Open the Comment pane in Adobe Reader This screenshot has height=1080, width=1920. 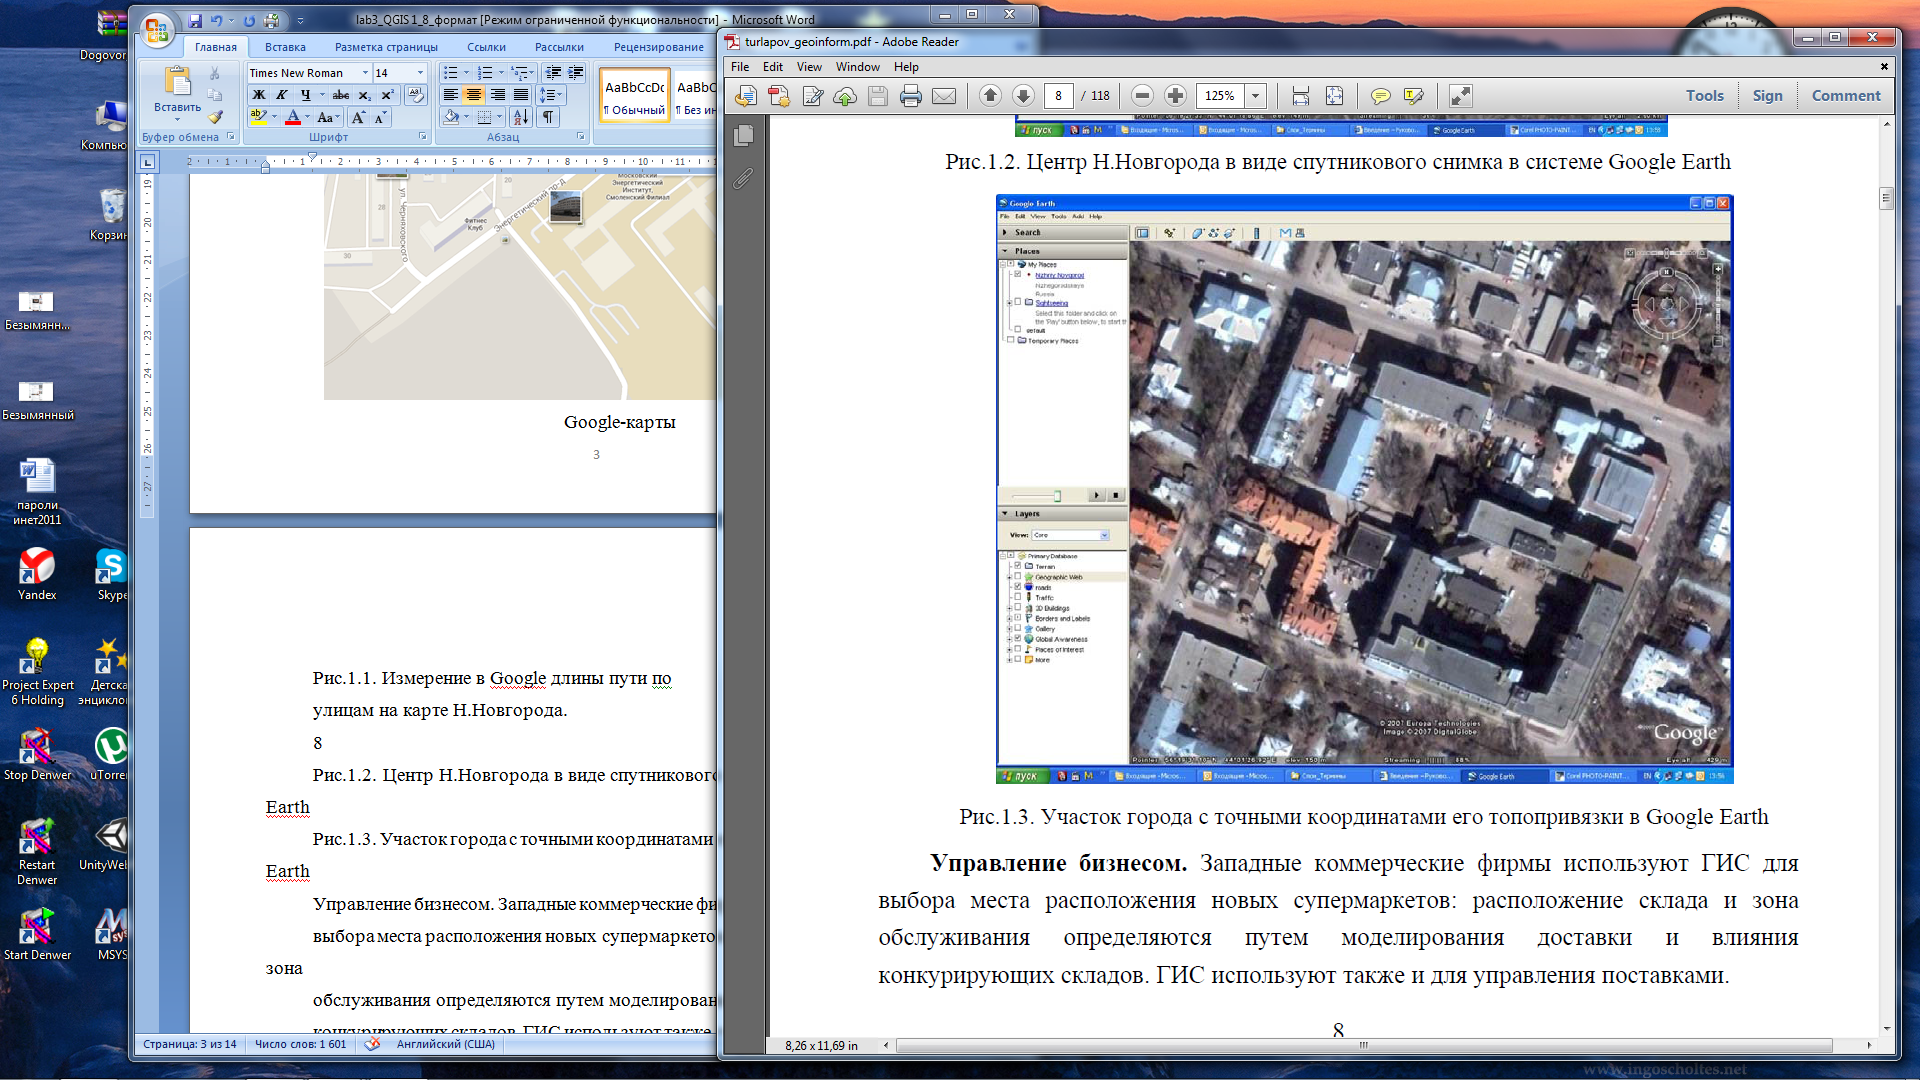1846,96
